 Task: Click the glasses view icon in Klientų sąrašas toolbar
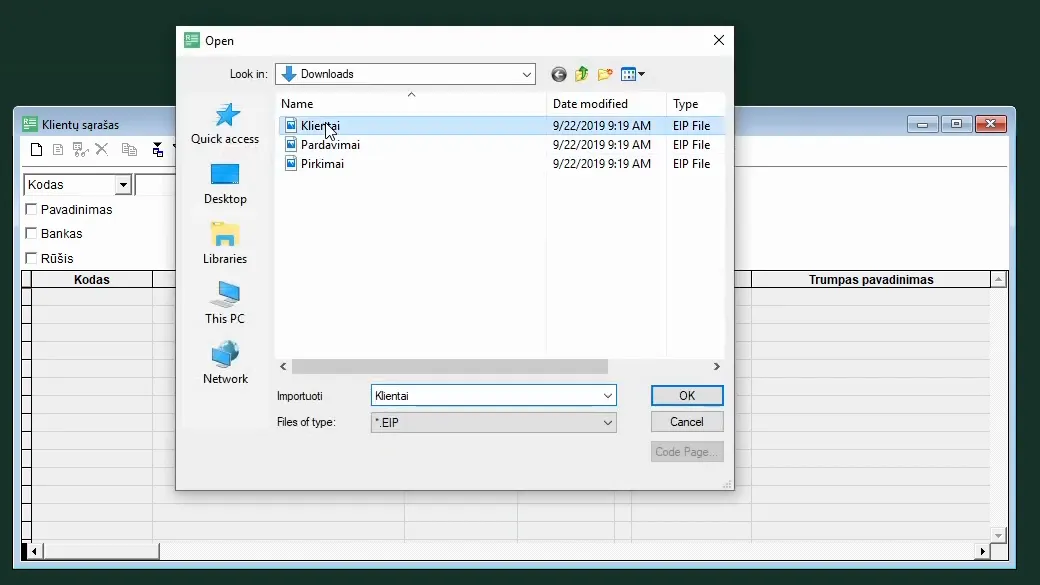(x=80, y=150)
